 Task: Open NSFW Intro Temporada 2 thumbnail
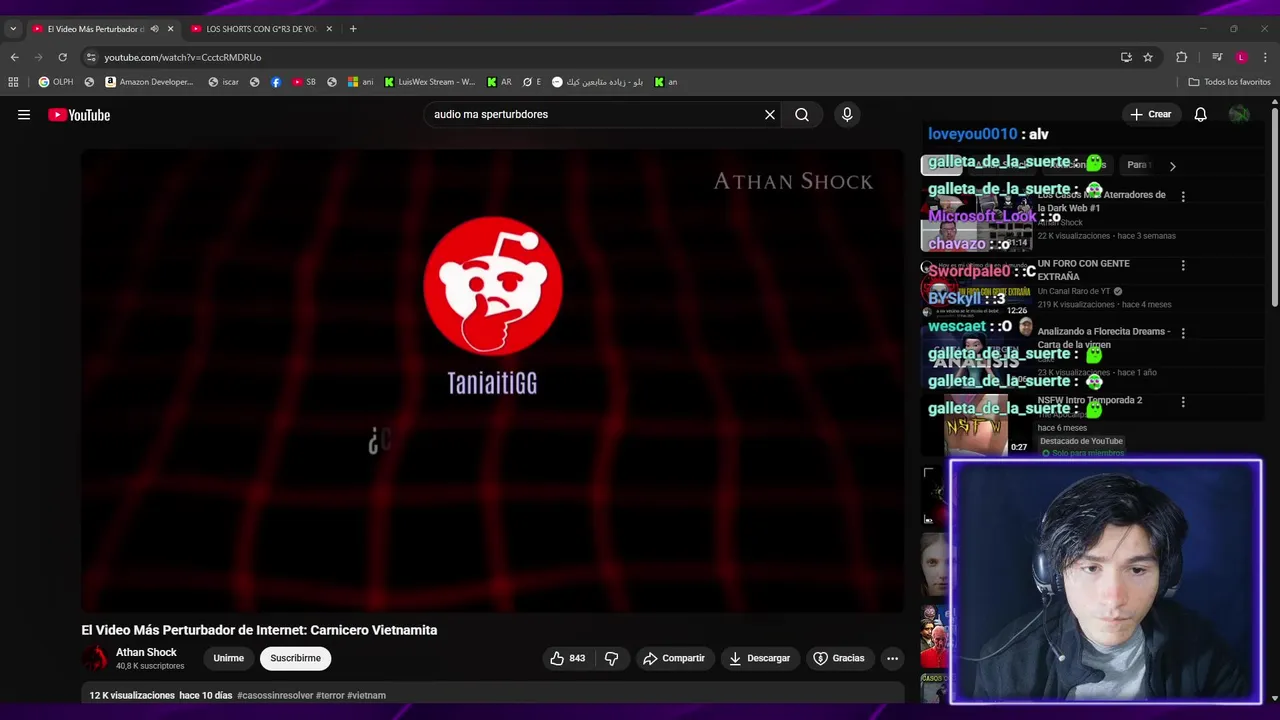click(976, 424)
